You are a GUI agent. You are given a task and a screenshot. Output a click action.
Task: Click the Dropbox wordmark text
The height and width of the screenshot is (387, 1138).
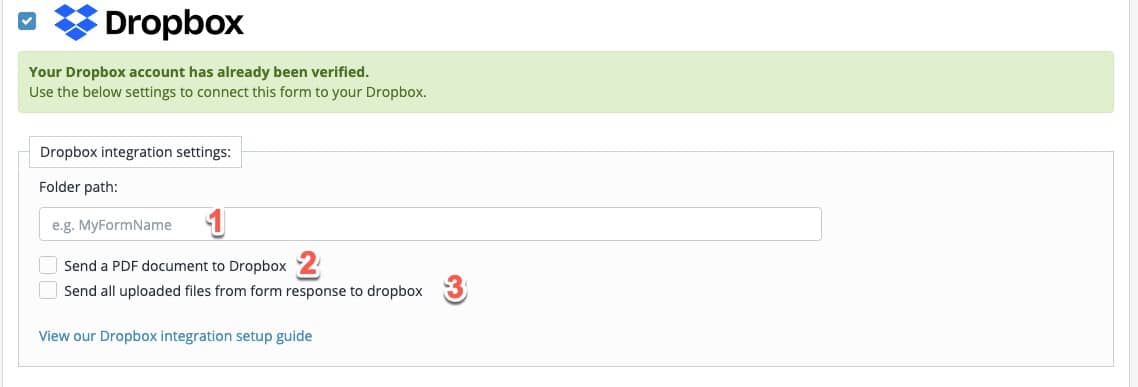coord(174,23)
